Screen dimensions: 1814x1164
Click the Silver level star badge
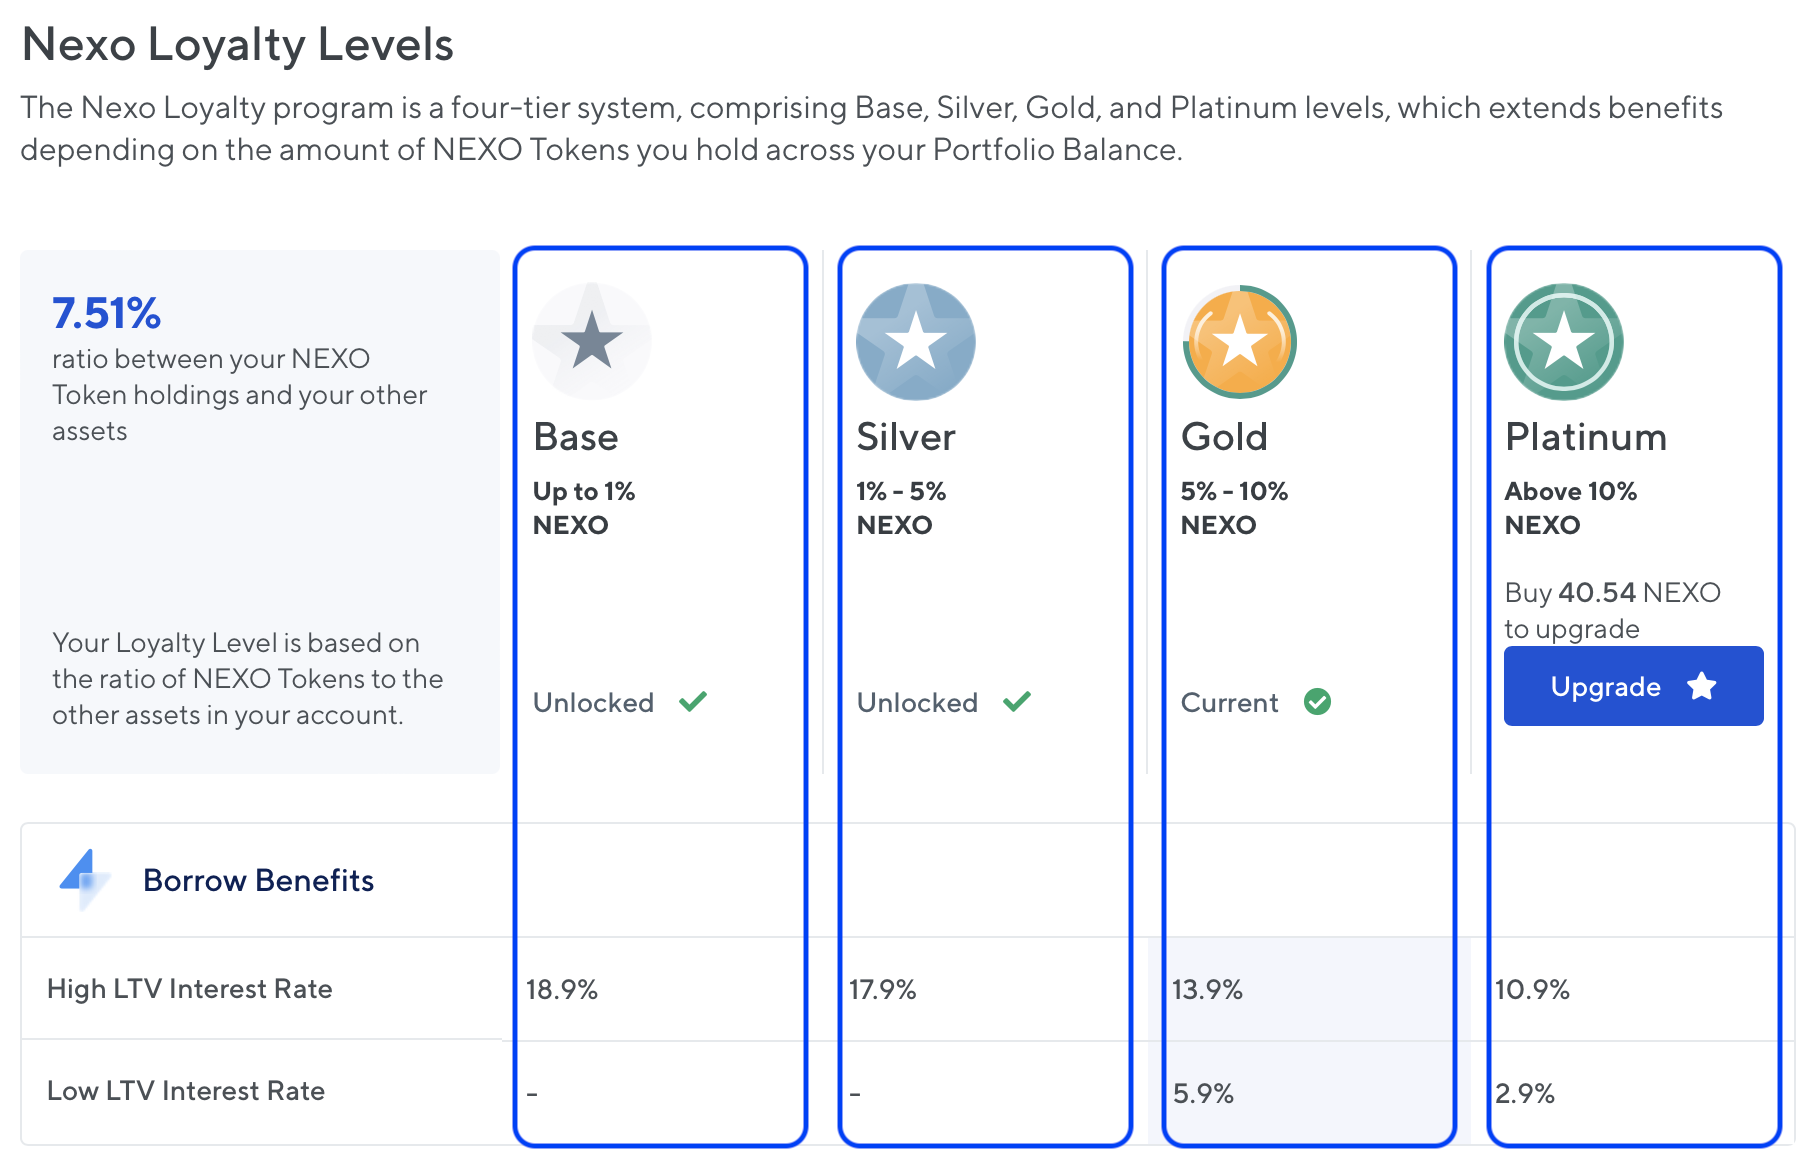(x=916, y=340)
